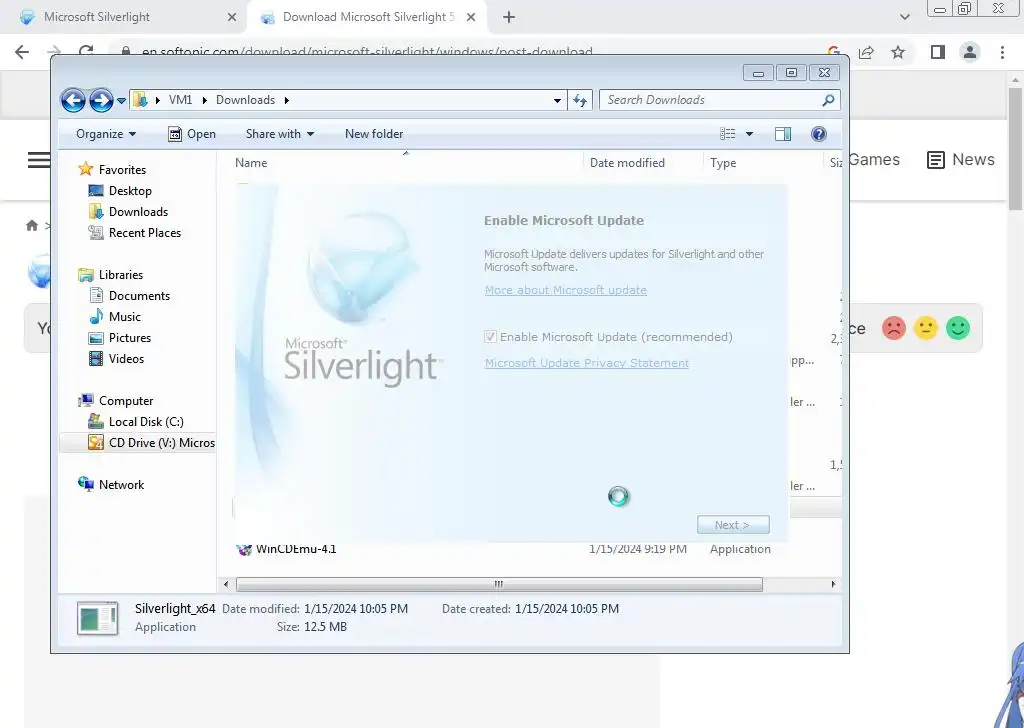This screenshot has height=728, width=1024.
Task: Click scrollbar right arrow
Action: pos(833,584)
